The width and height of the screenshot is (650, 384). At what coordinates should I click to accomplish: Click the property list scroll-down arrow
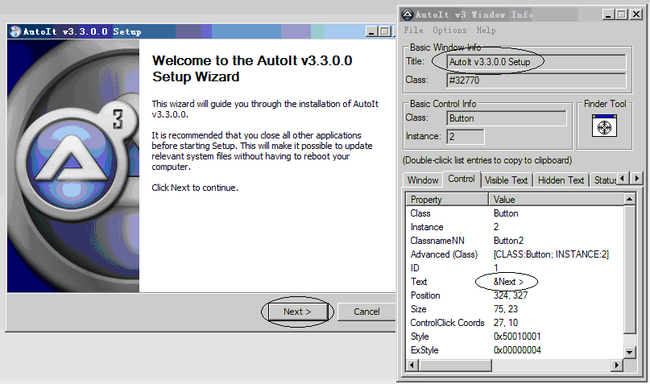click(629, 352)
